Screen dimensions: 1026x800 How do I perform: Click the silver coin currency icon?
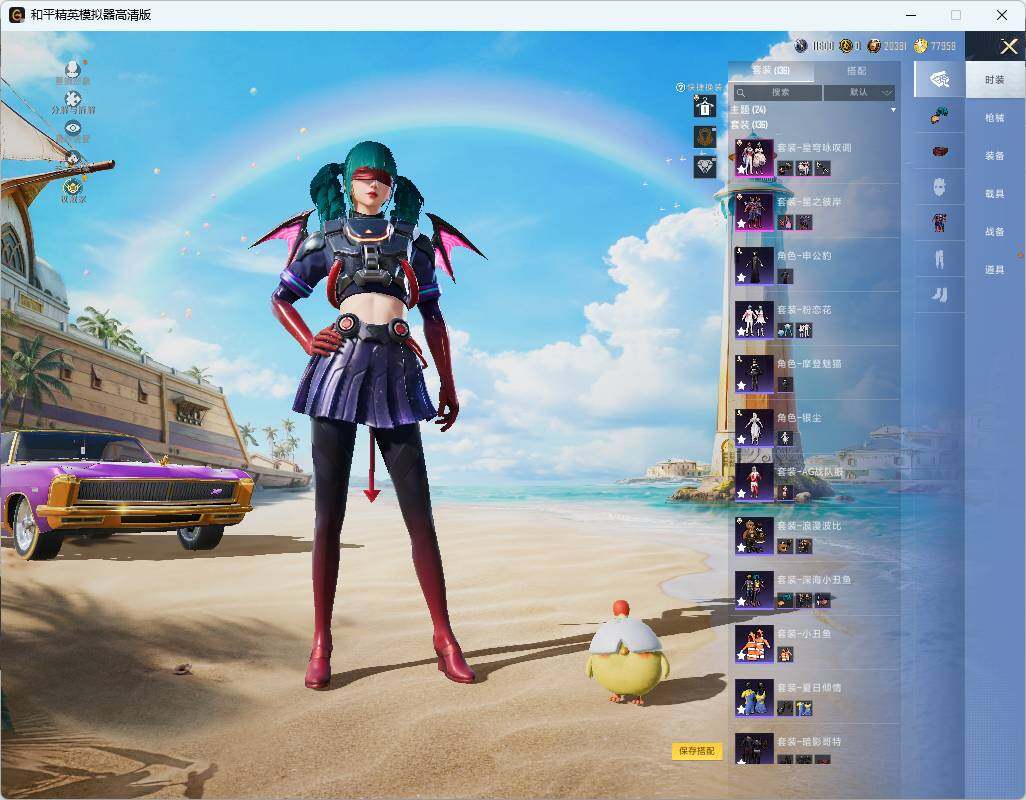tap(801, 46)
